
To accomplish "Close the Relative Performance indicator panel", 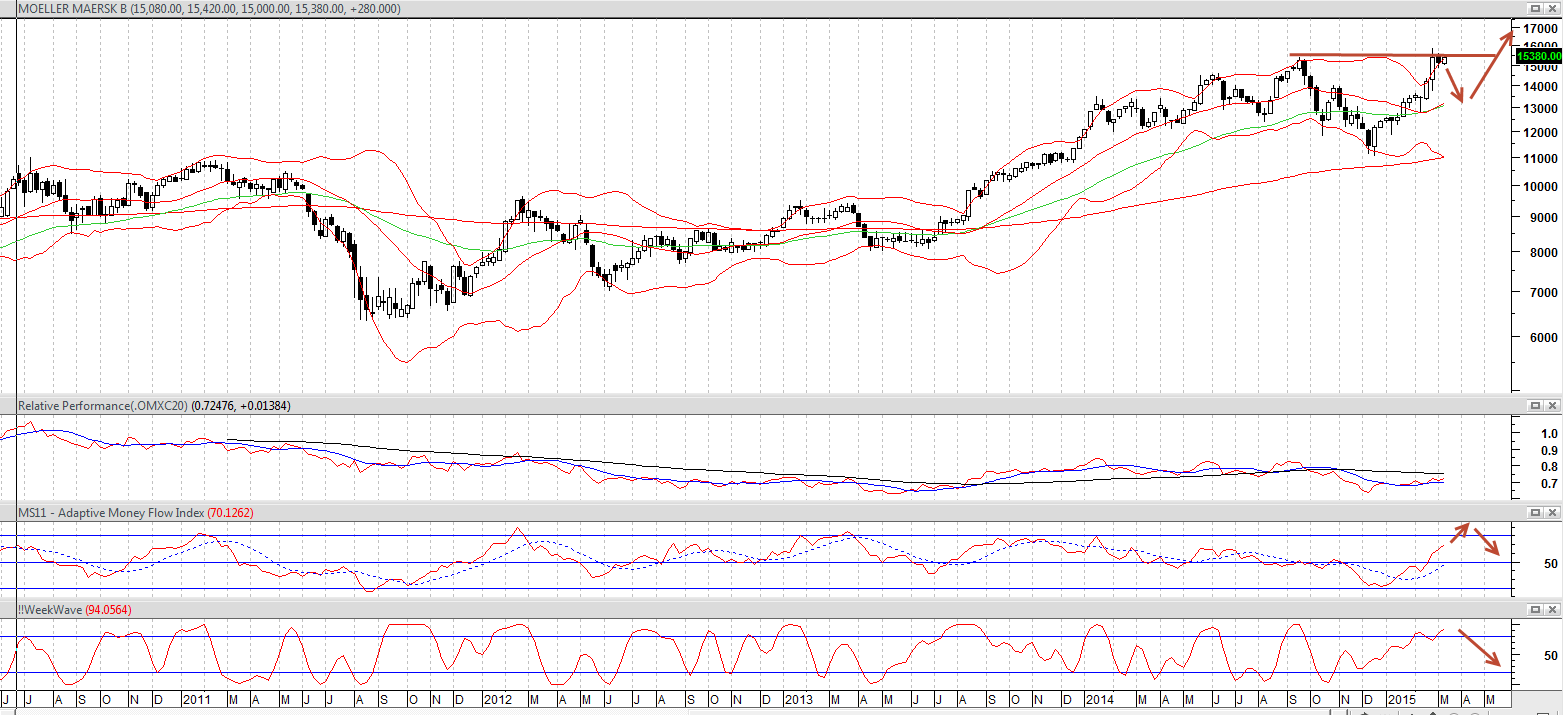I will (1552, 405).
